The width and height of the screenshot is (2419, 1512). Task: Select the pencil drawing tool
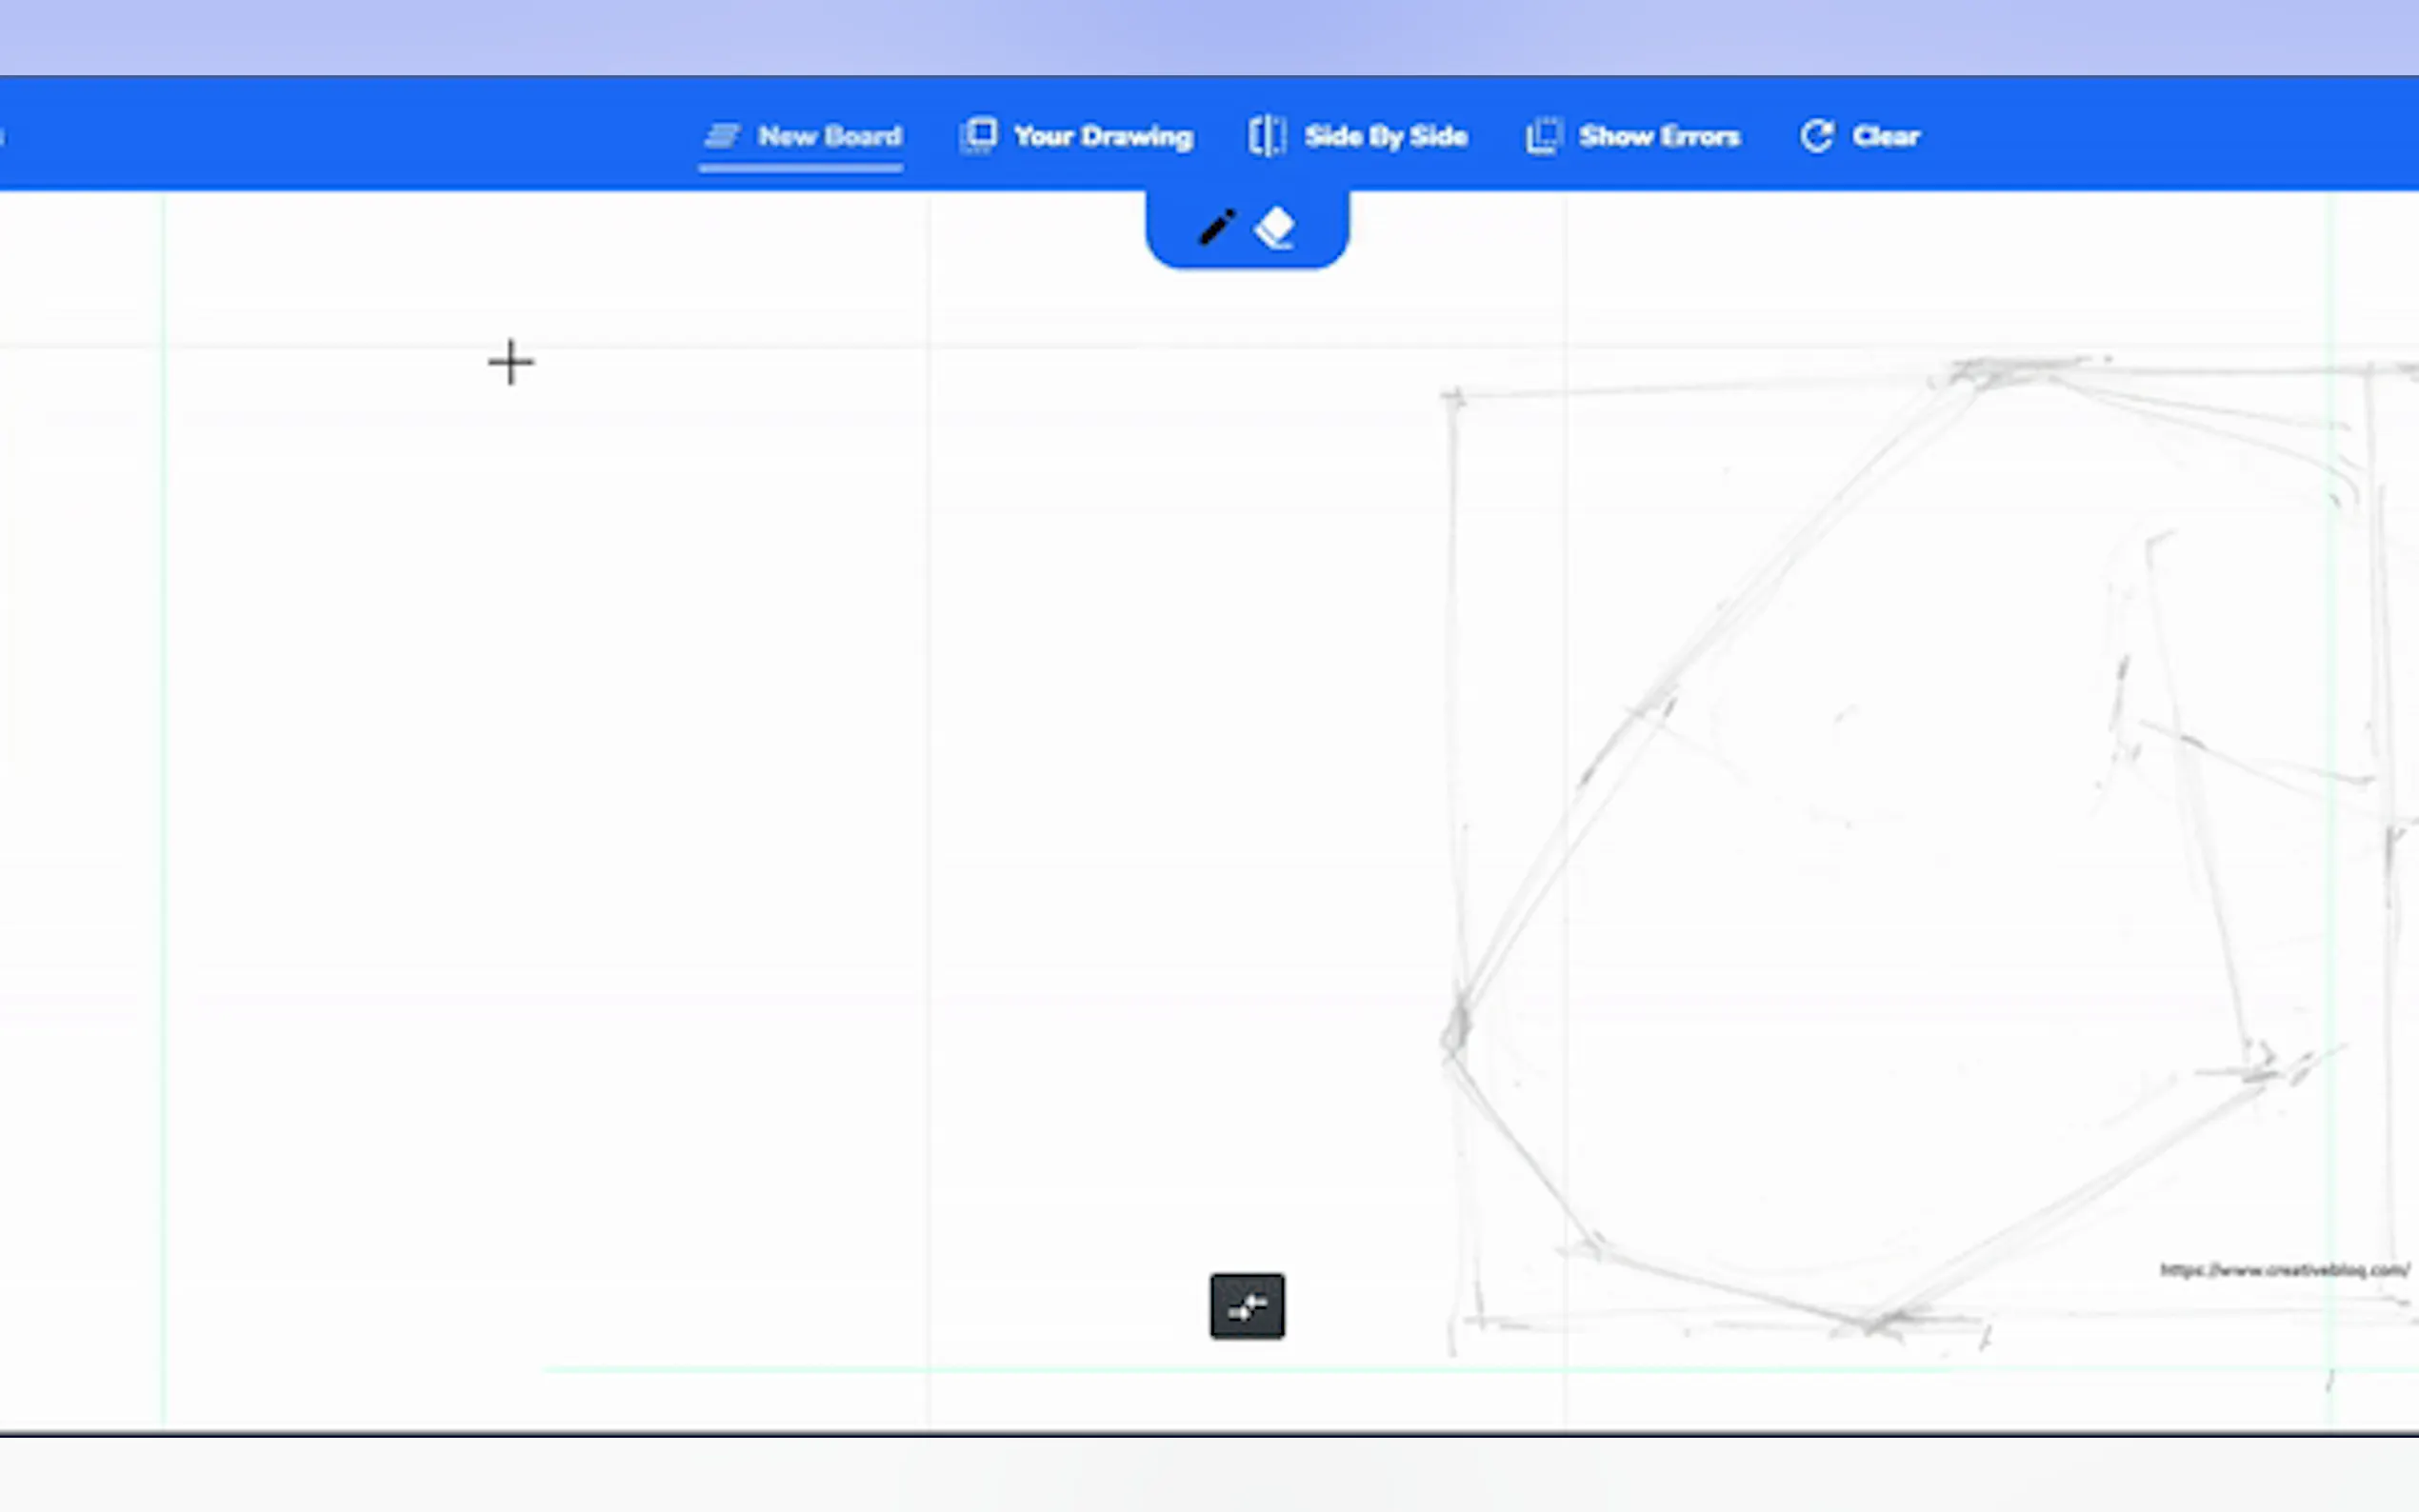[x=1217, y=227]
